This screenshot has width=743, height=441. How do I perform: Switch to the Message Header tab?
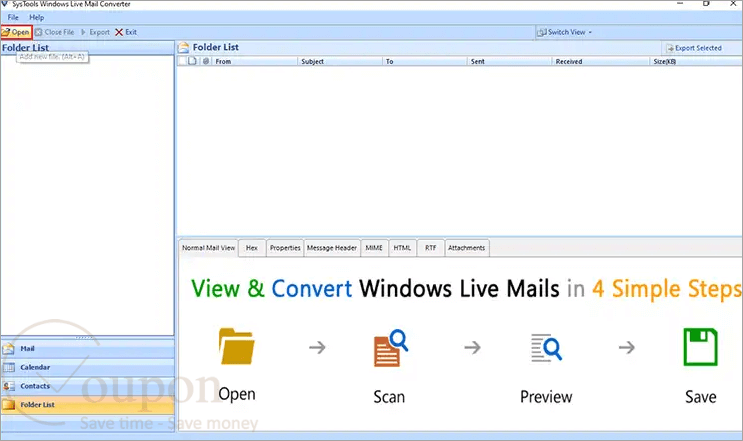[x=332, y=248]
